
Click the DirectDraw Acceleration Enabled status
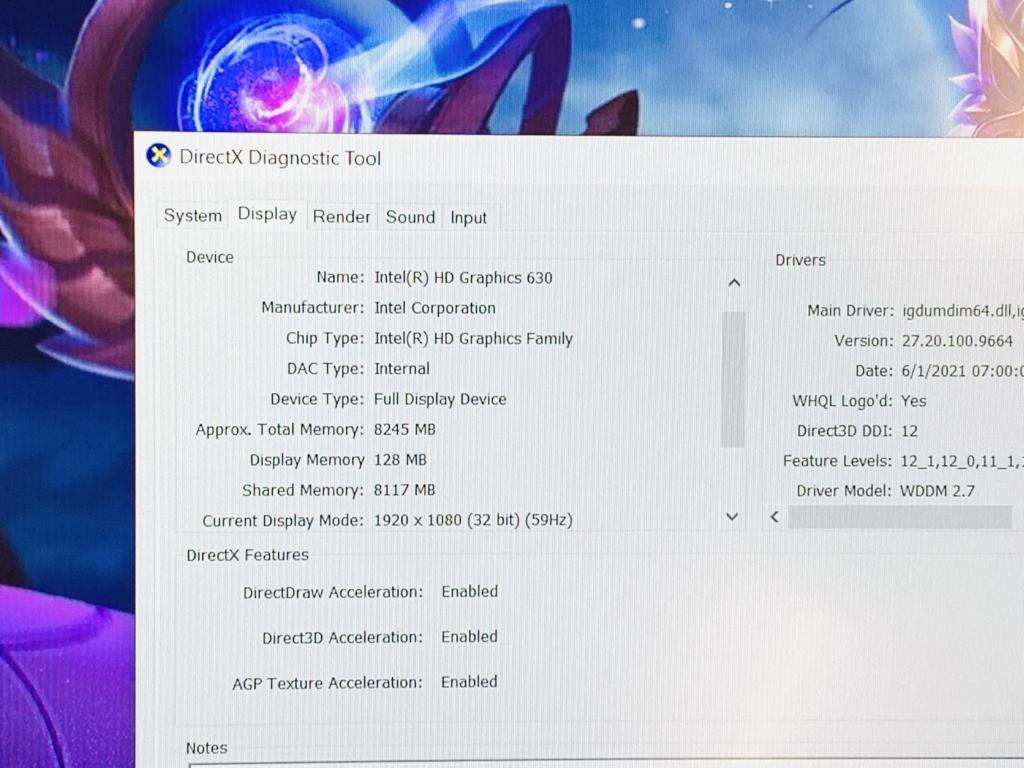470,591
